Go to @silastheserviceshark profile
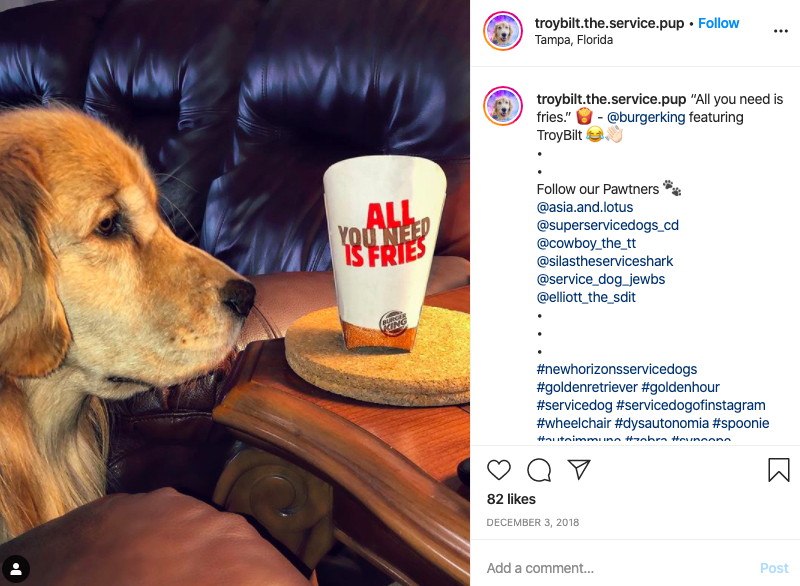Screen dimensions: 800x586 pos(605,261)
